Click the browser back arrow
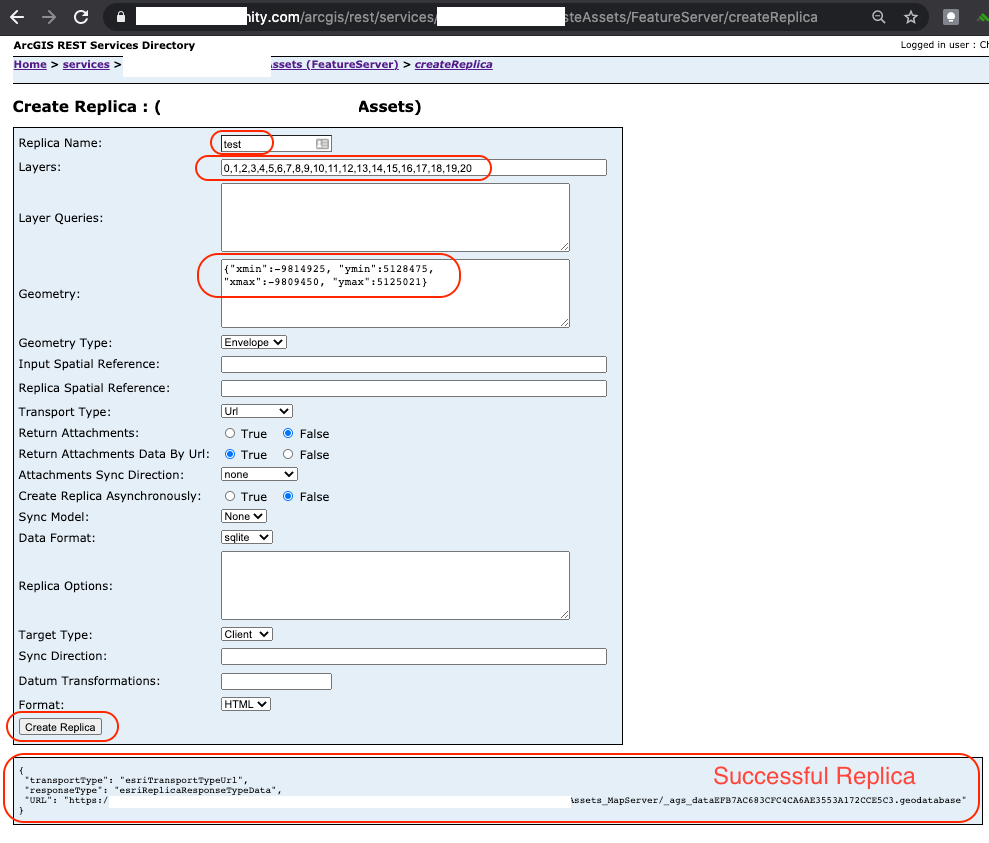Screen dimensions: 989x843 click(x=17, y=17)
